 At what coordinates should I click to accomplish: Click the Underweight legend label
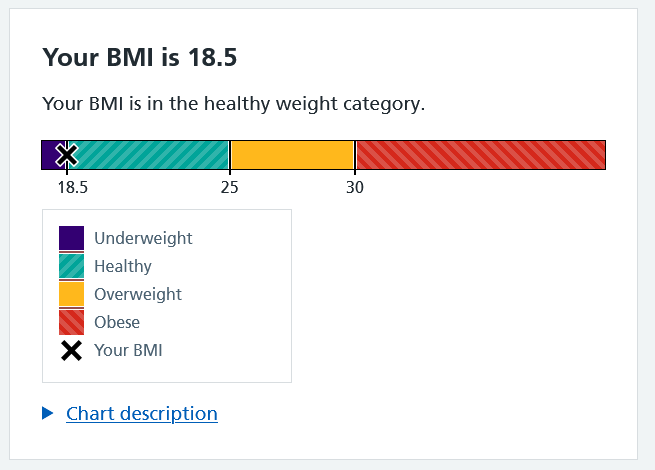(143, 238)
